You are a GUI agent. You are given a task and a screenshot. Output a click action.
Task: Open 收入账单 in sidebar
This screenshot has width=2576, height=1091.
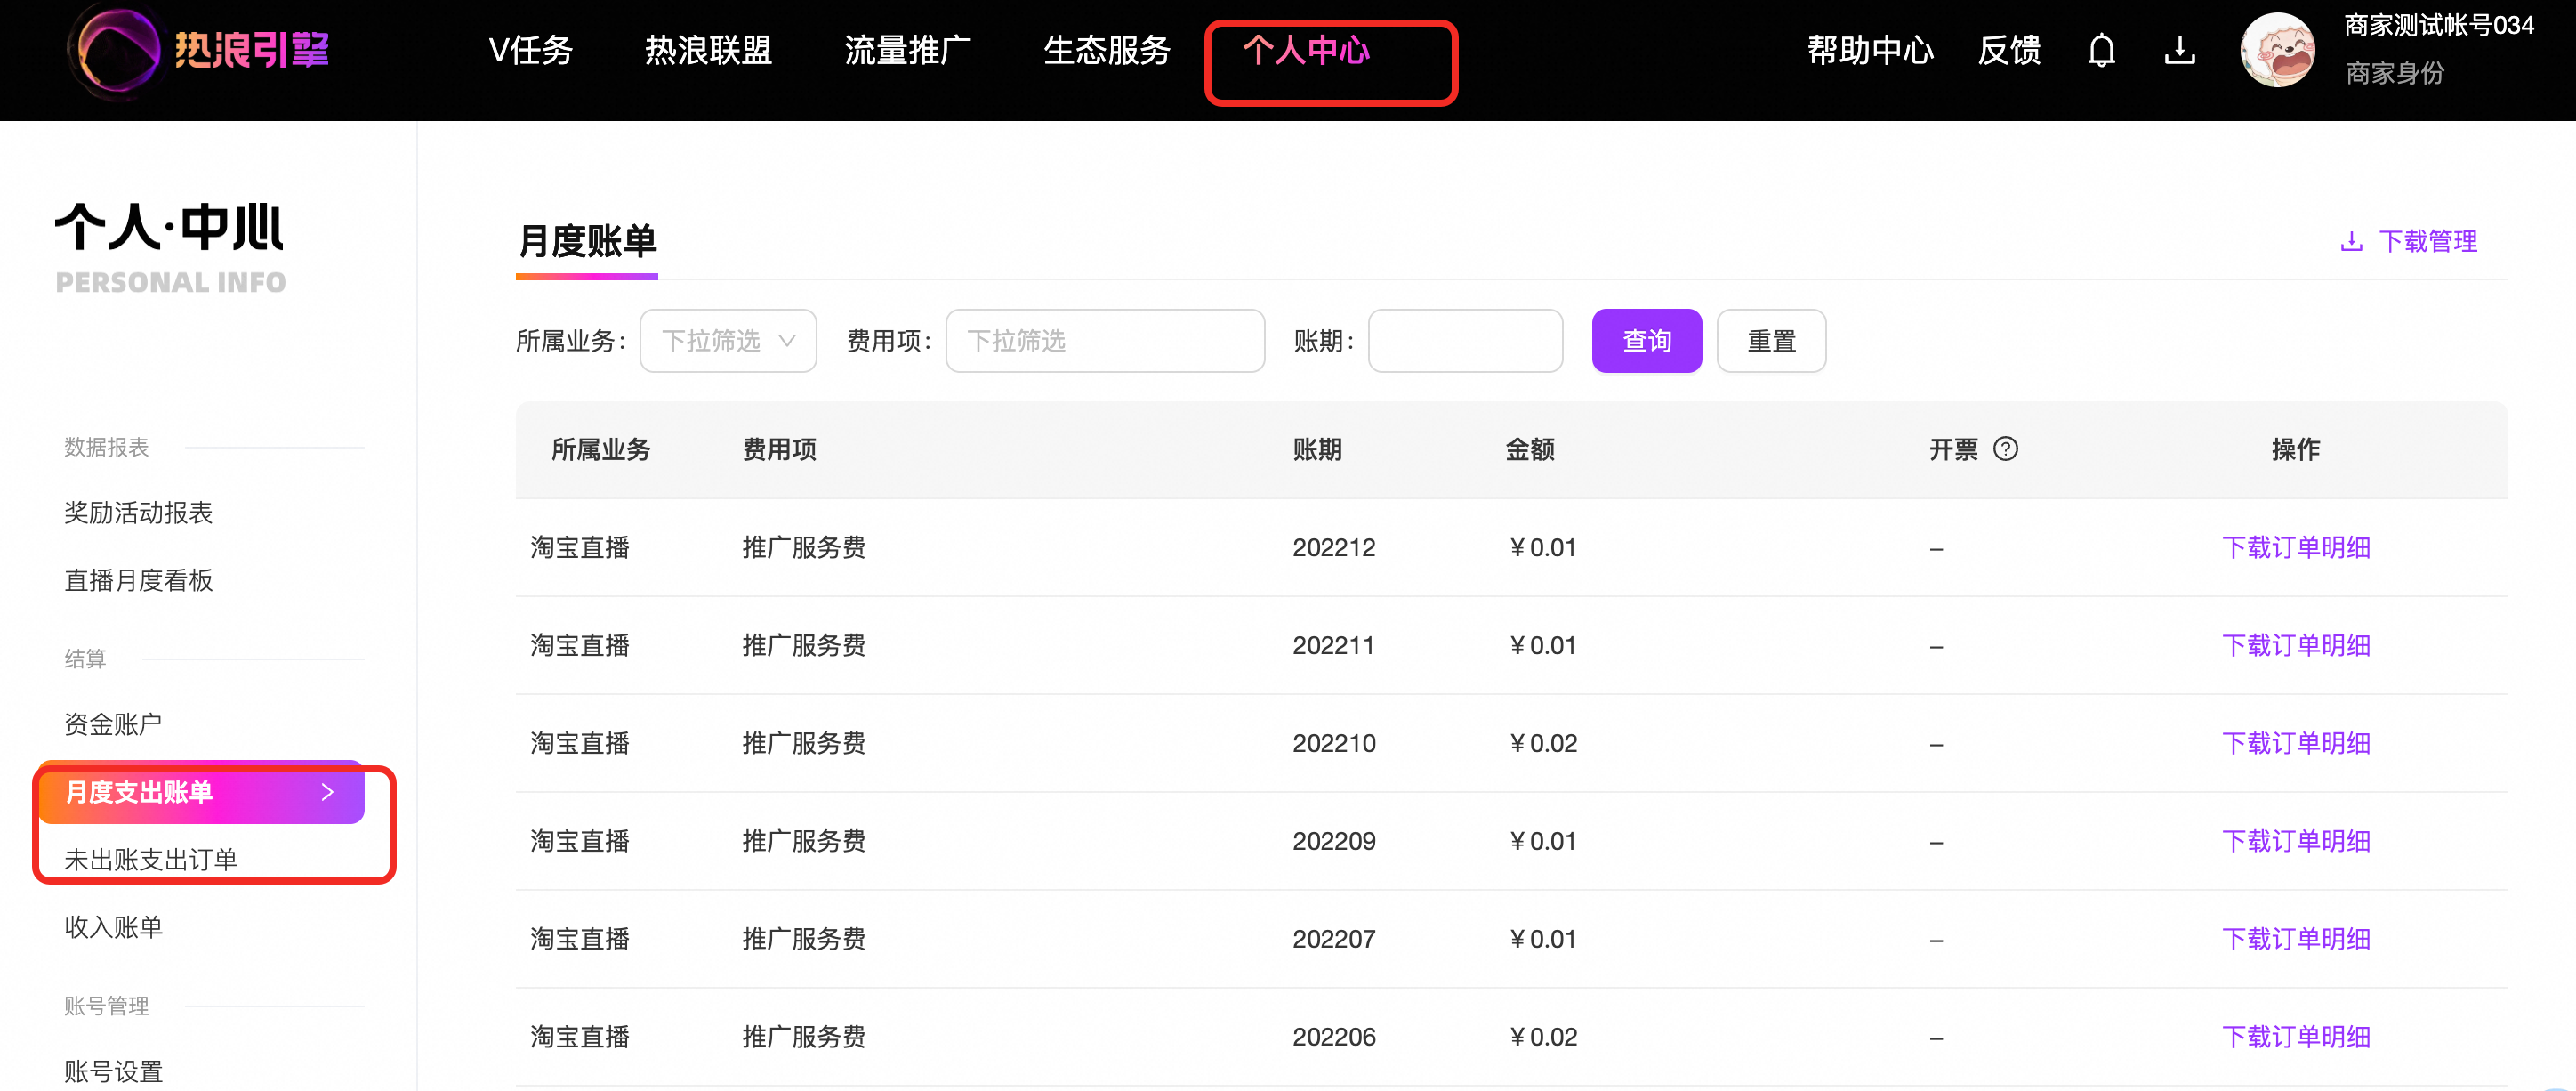[113, 927]
